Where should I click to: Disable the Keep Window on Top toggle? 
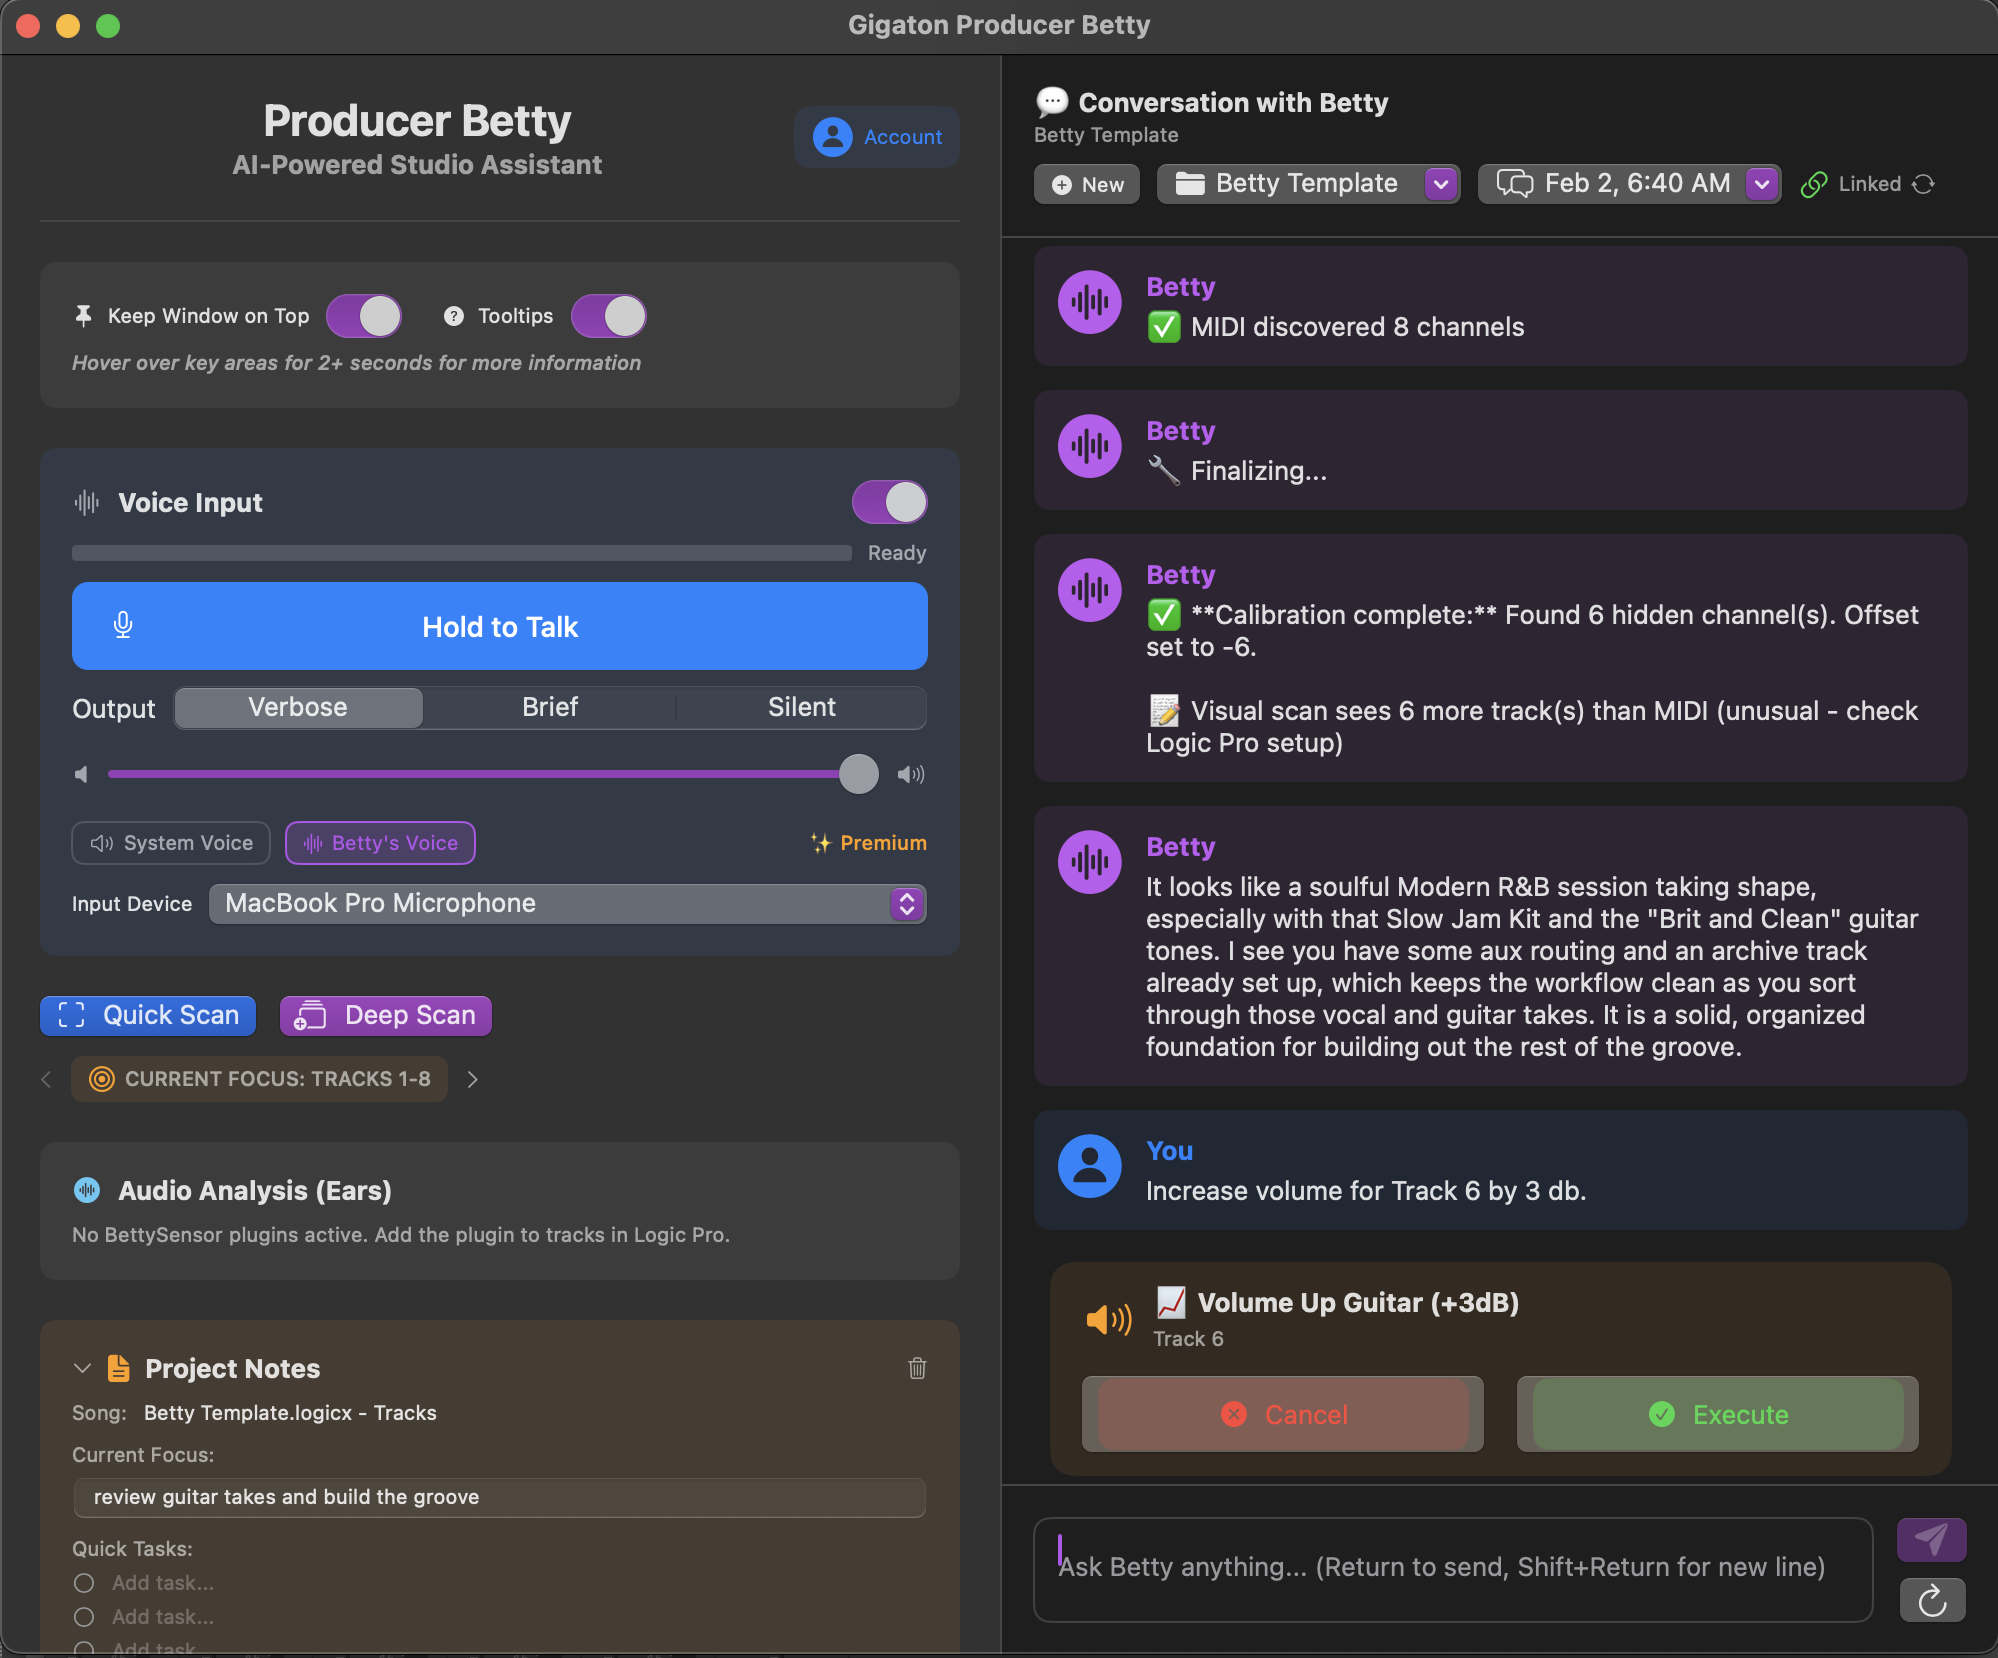coord(363,315)
